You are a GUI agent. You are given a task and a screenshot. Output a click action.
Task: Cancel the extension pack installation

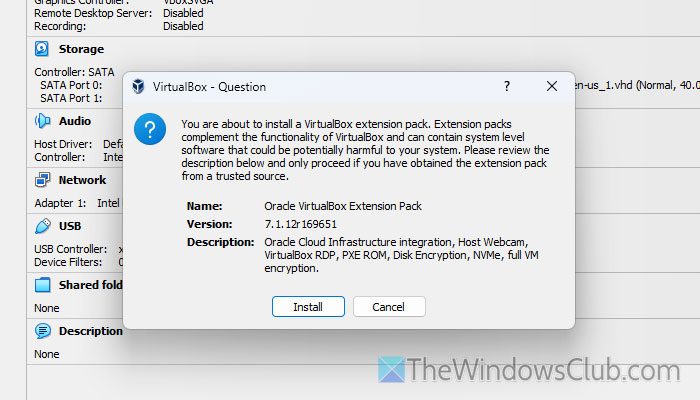389,306
